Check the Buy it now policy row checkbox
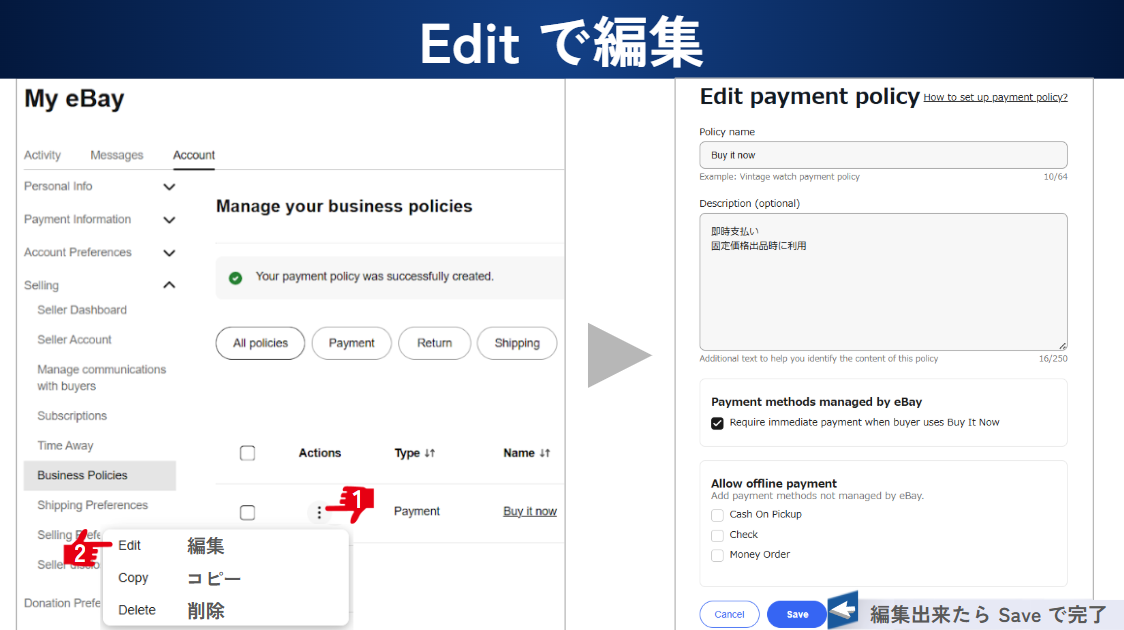Image resolution: width=1124 pixels, height=630 pixels. [x=247, y=512]
